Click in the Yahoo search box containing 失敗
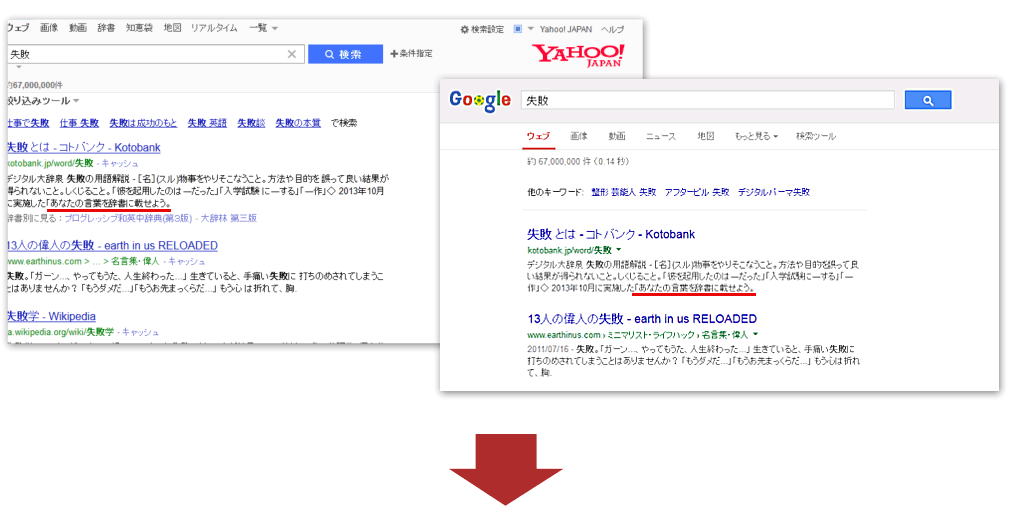 click(x=156, y=54)
